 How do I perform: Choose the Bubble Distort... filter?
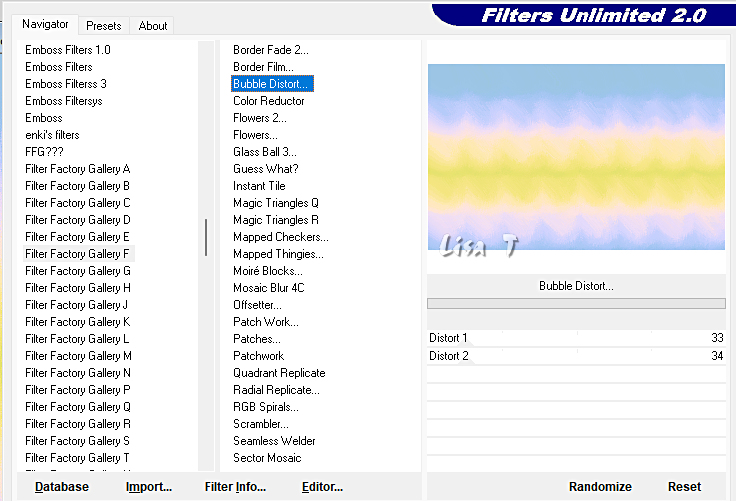coord(272,84)
